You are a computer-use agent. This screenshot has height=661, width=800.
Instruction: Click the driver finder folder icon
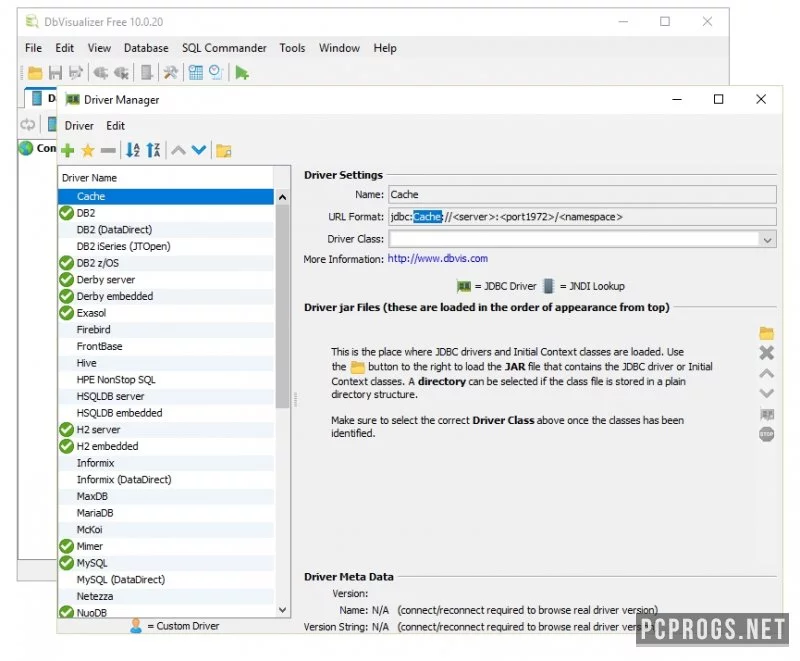pos(223,151)
